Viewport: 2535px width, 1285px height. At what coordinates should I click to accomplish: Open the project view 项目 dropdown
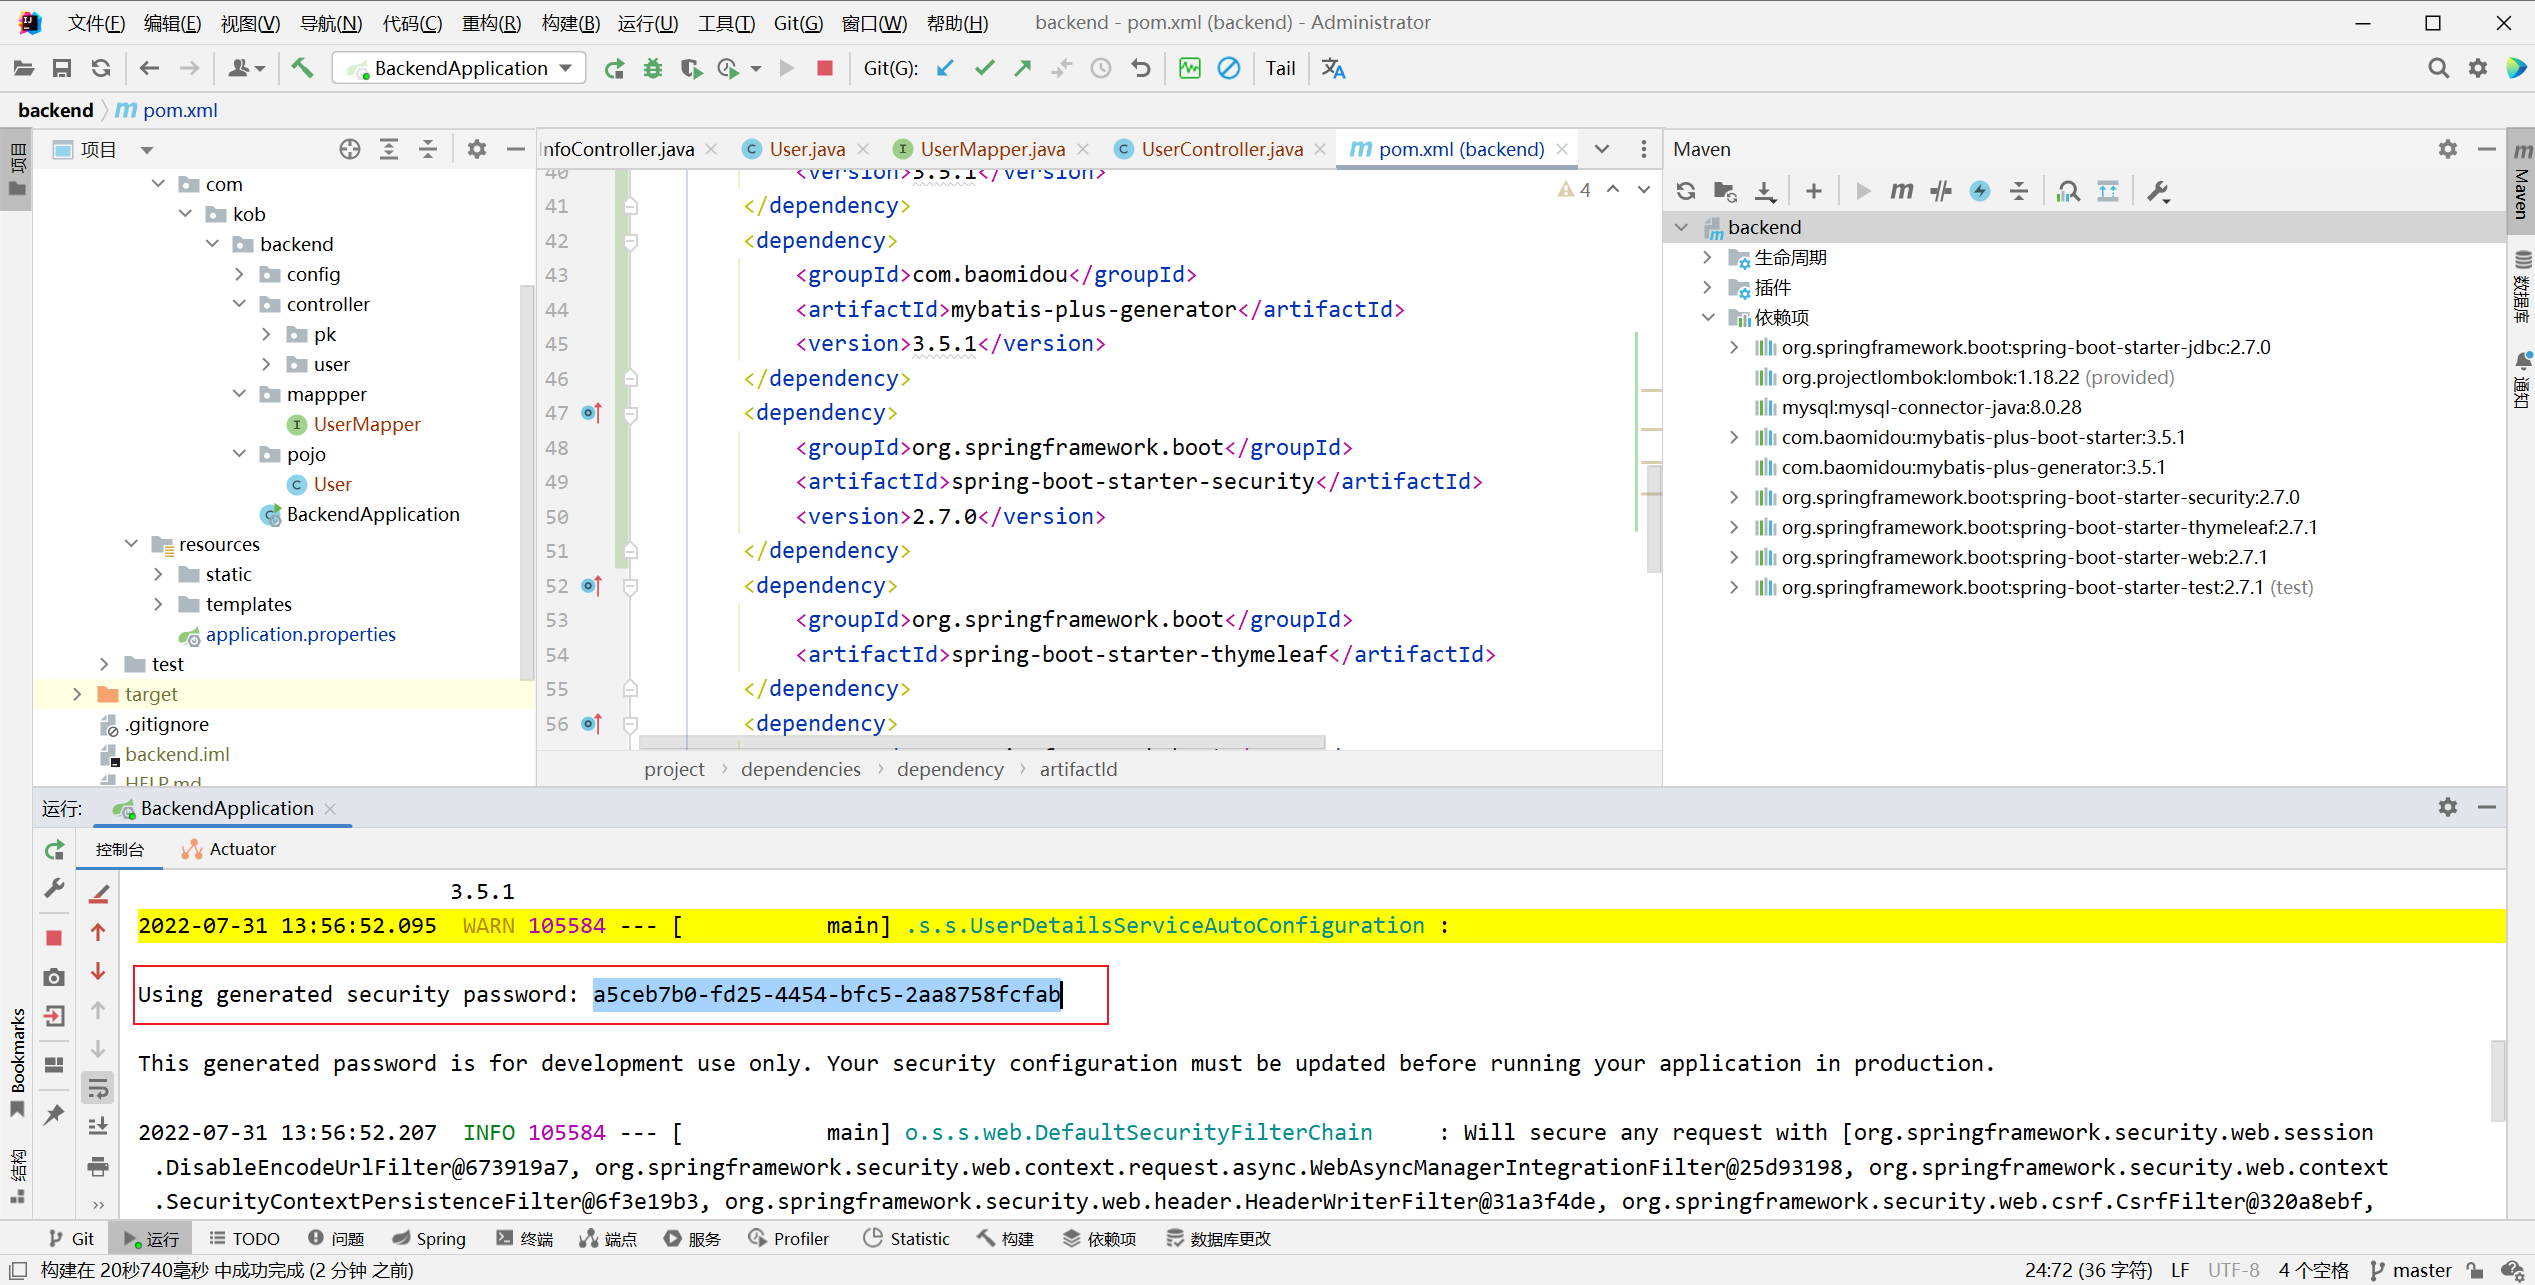(147, 150)
